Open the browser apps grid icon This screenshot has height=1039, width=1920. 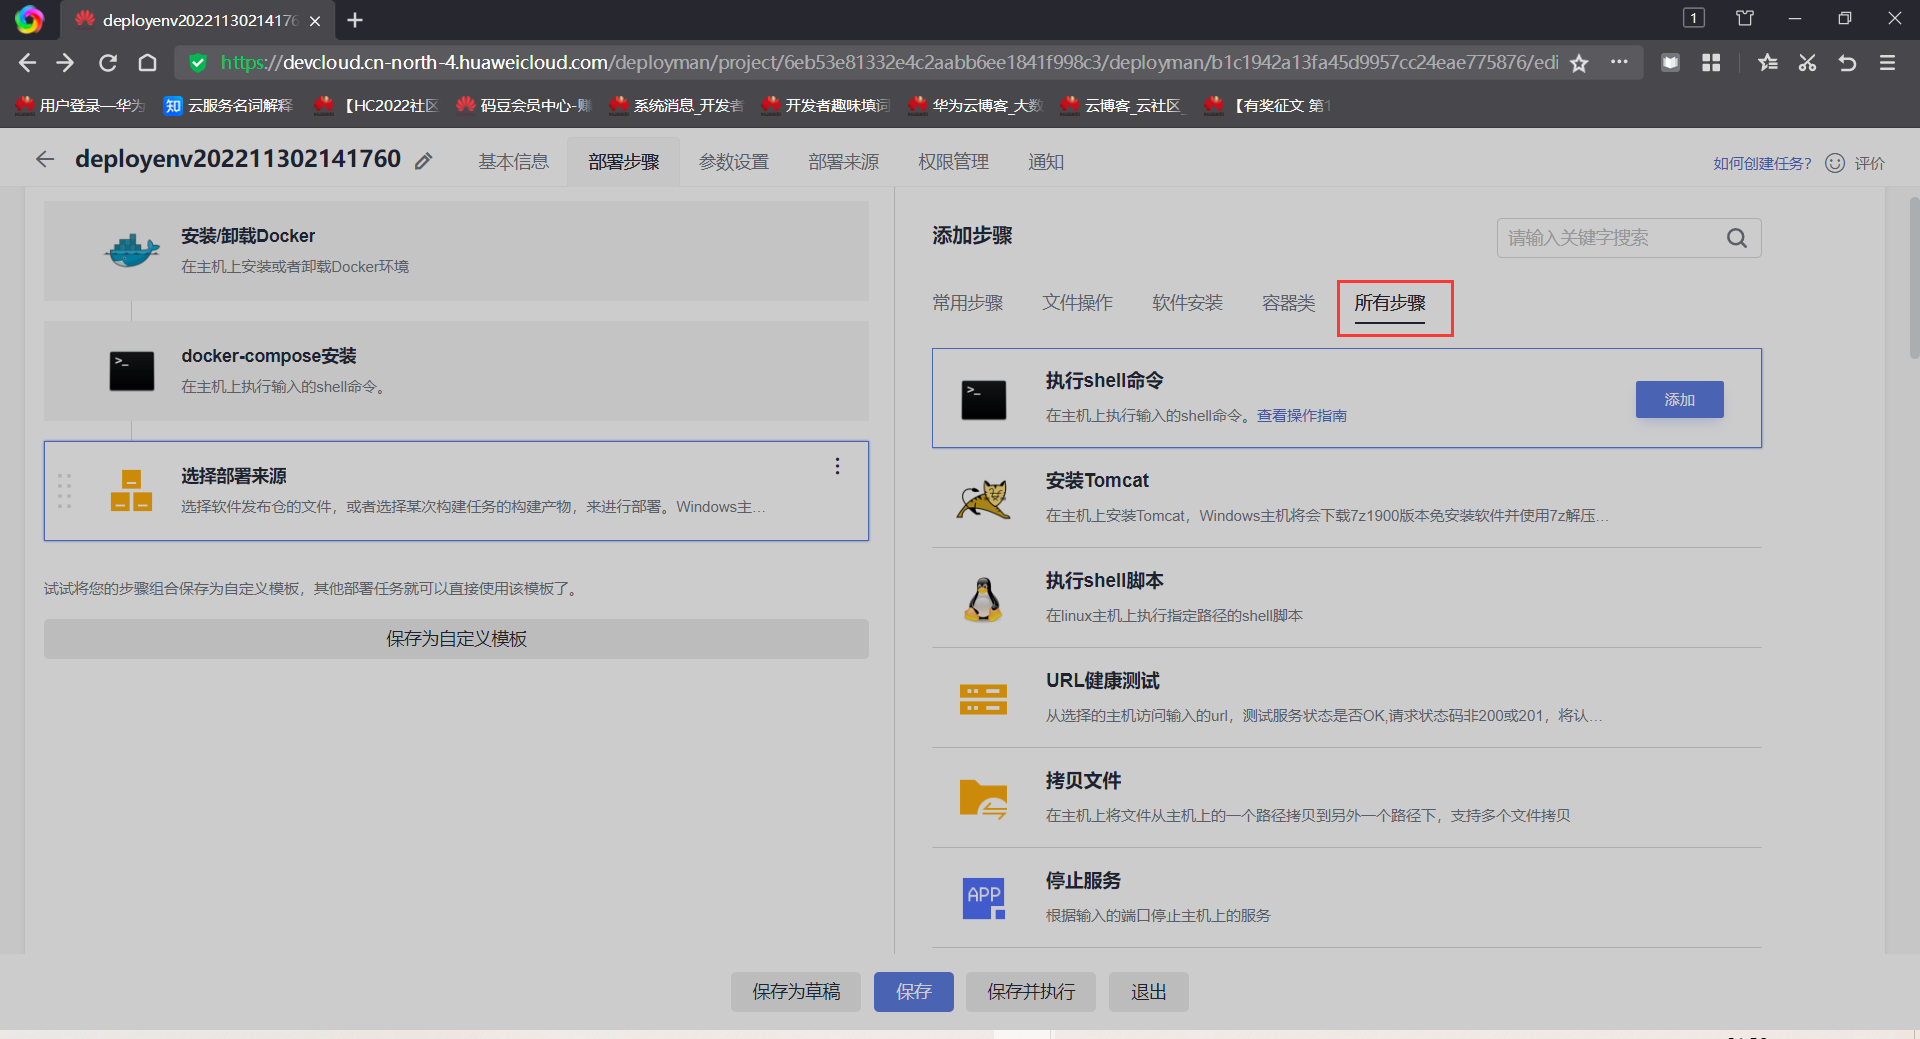(1711, 63)
